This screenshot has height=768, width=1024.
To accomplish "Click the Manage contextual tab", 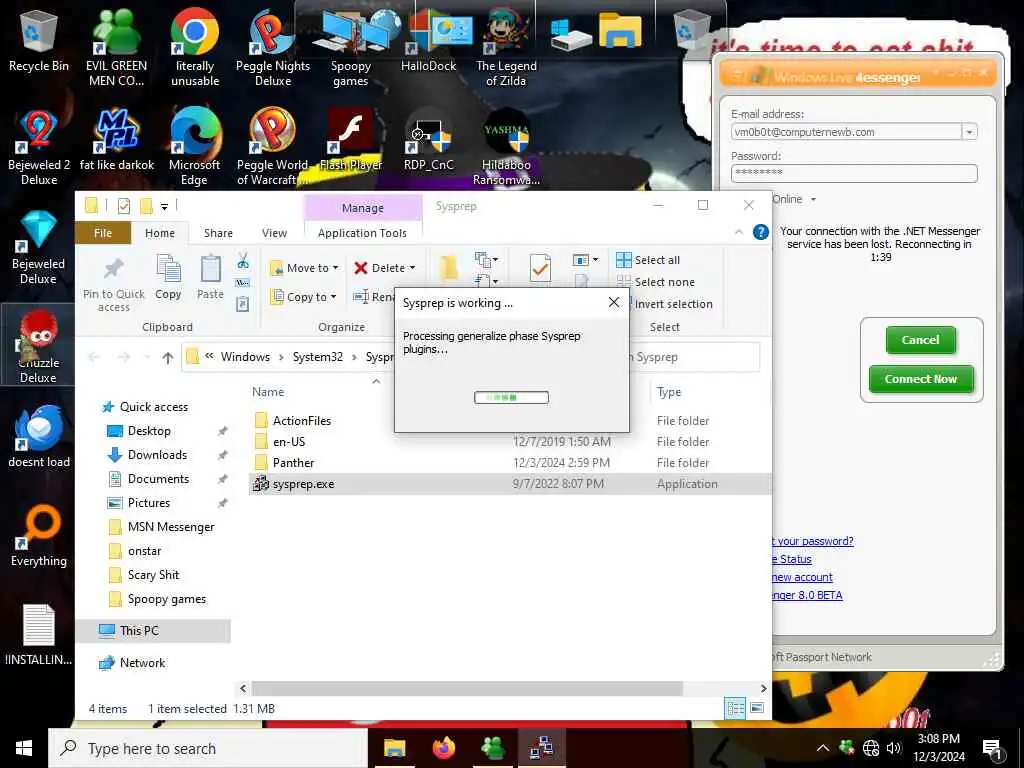I will tap(362, 208).
